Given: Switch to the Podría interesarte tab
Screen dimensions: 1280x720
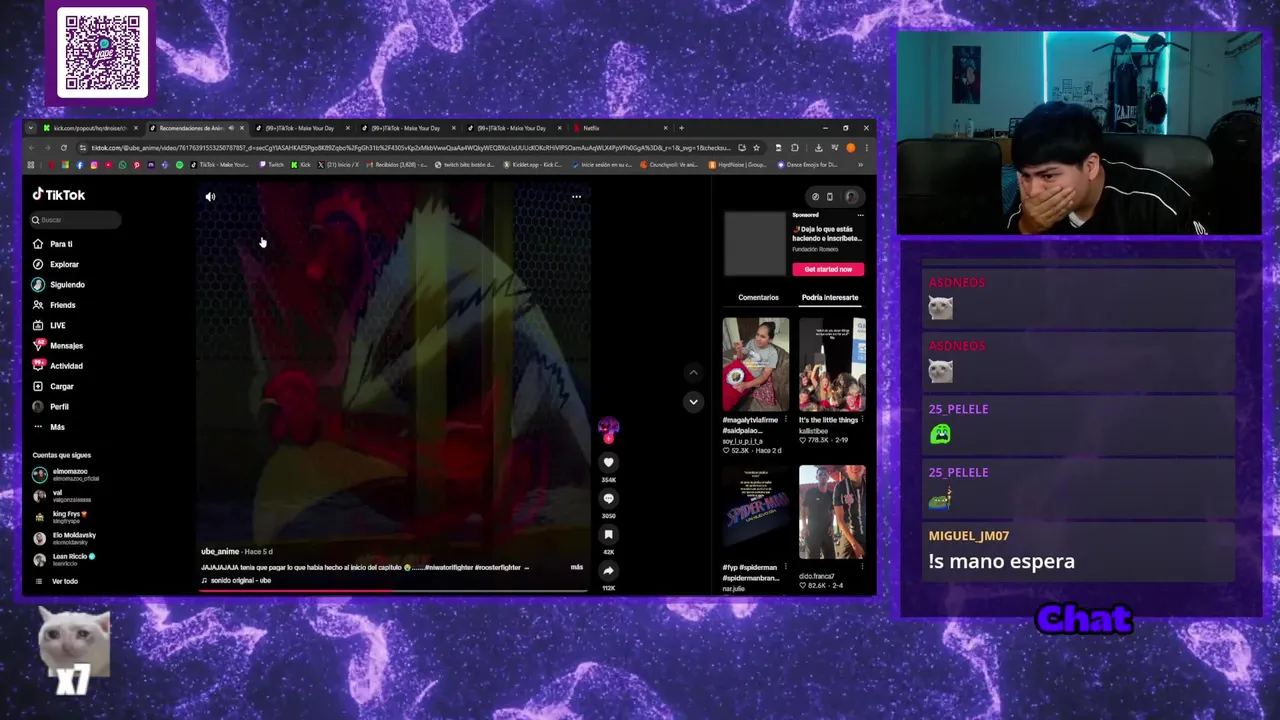Looking at the screenshot, I should coord(829,297).
